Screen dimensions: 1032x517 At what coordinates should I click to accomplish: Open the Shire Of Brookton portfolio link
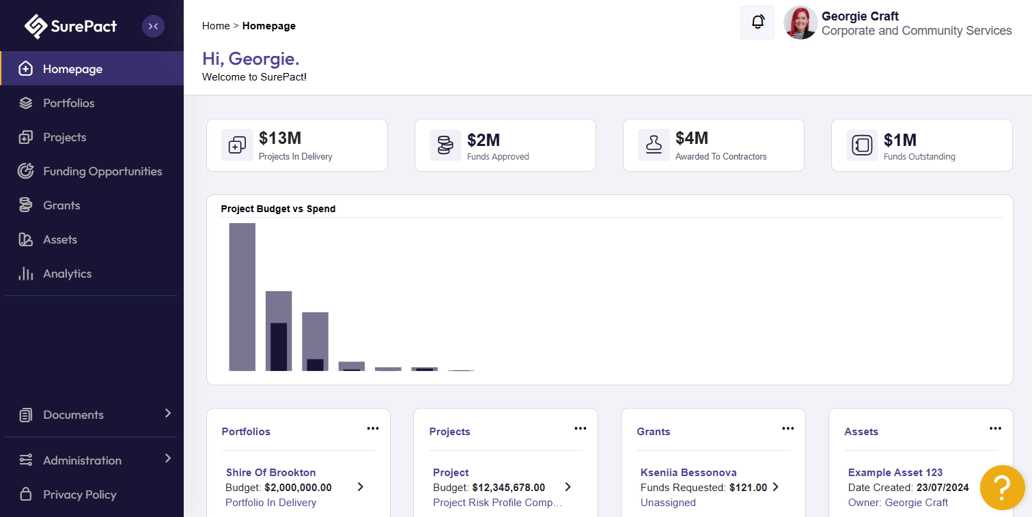click(271, 472)
